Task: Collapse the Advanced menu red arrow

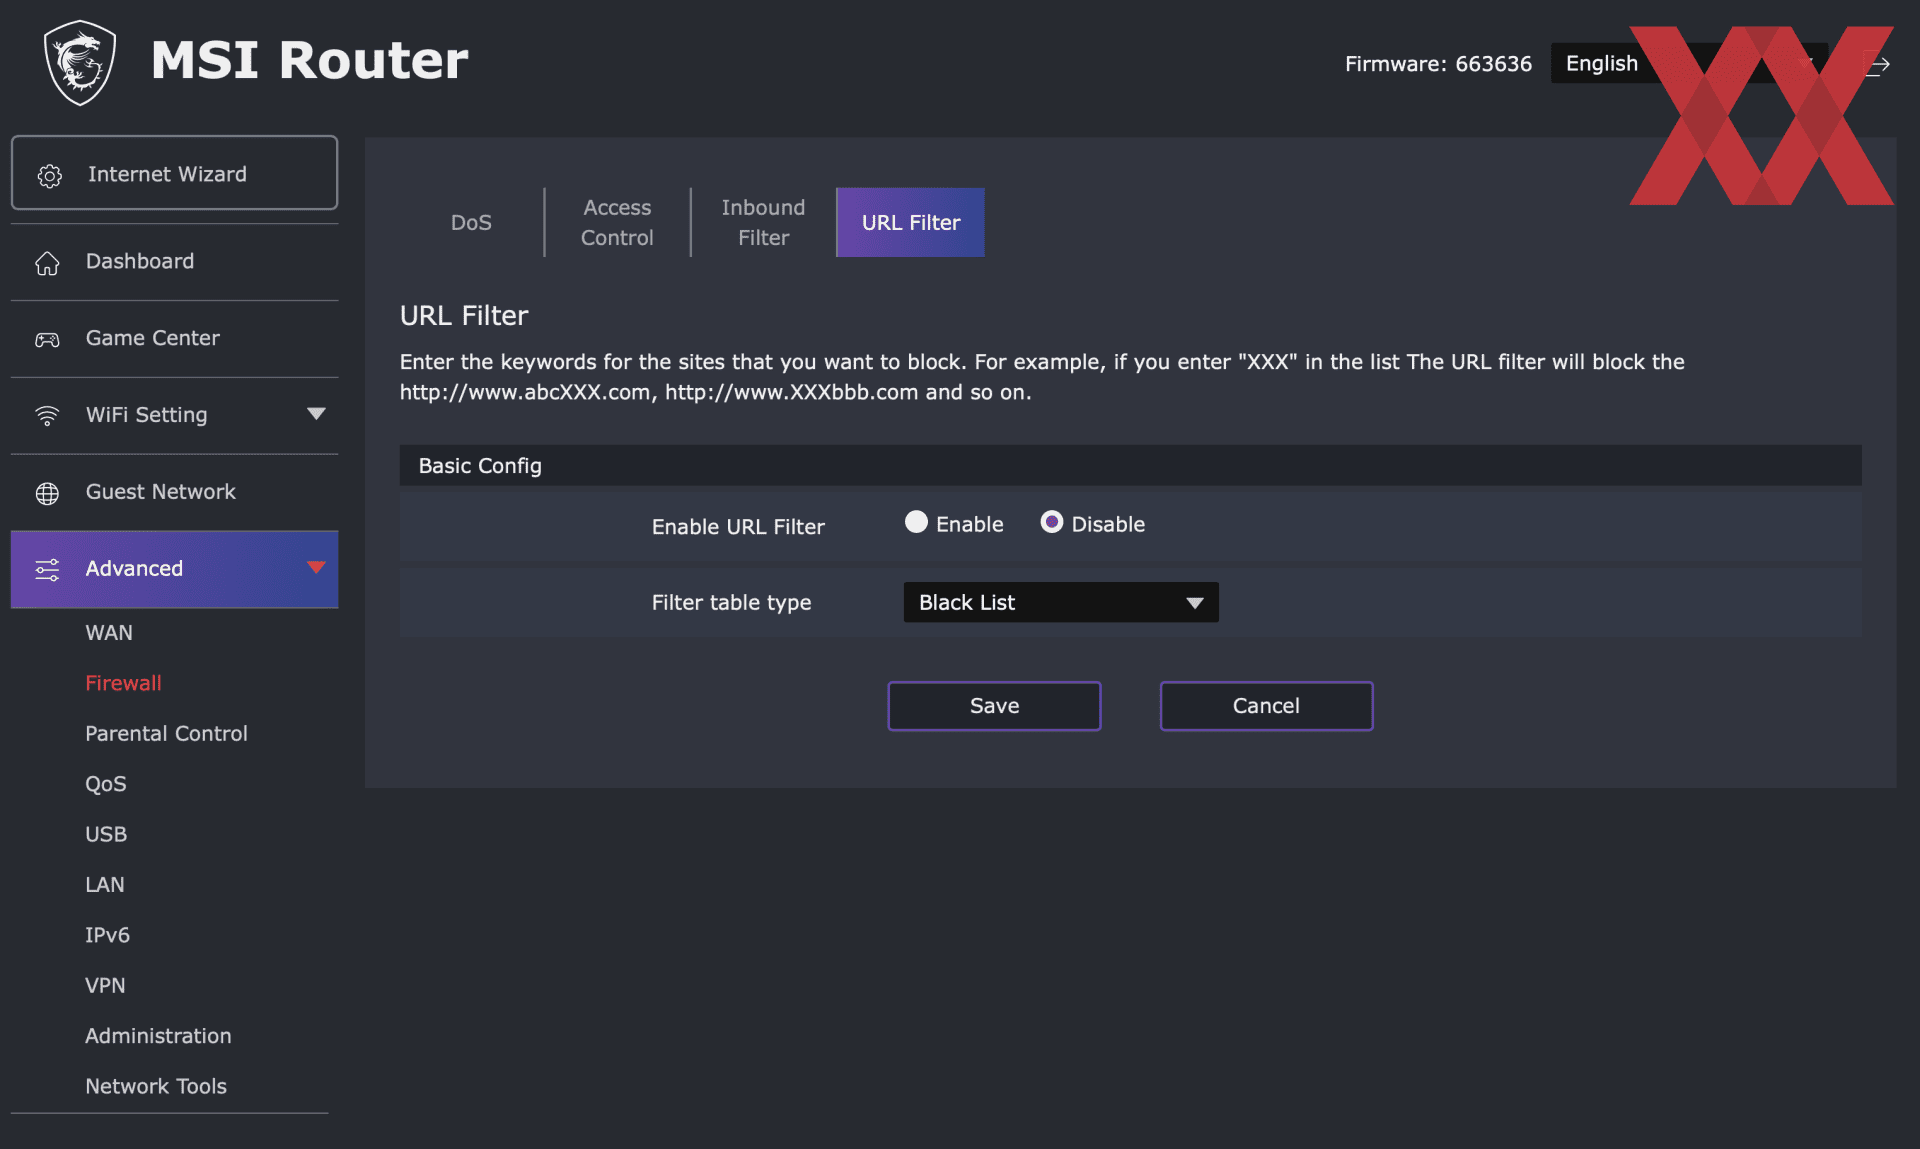Action: click(316, 568)
